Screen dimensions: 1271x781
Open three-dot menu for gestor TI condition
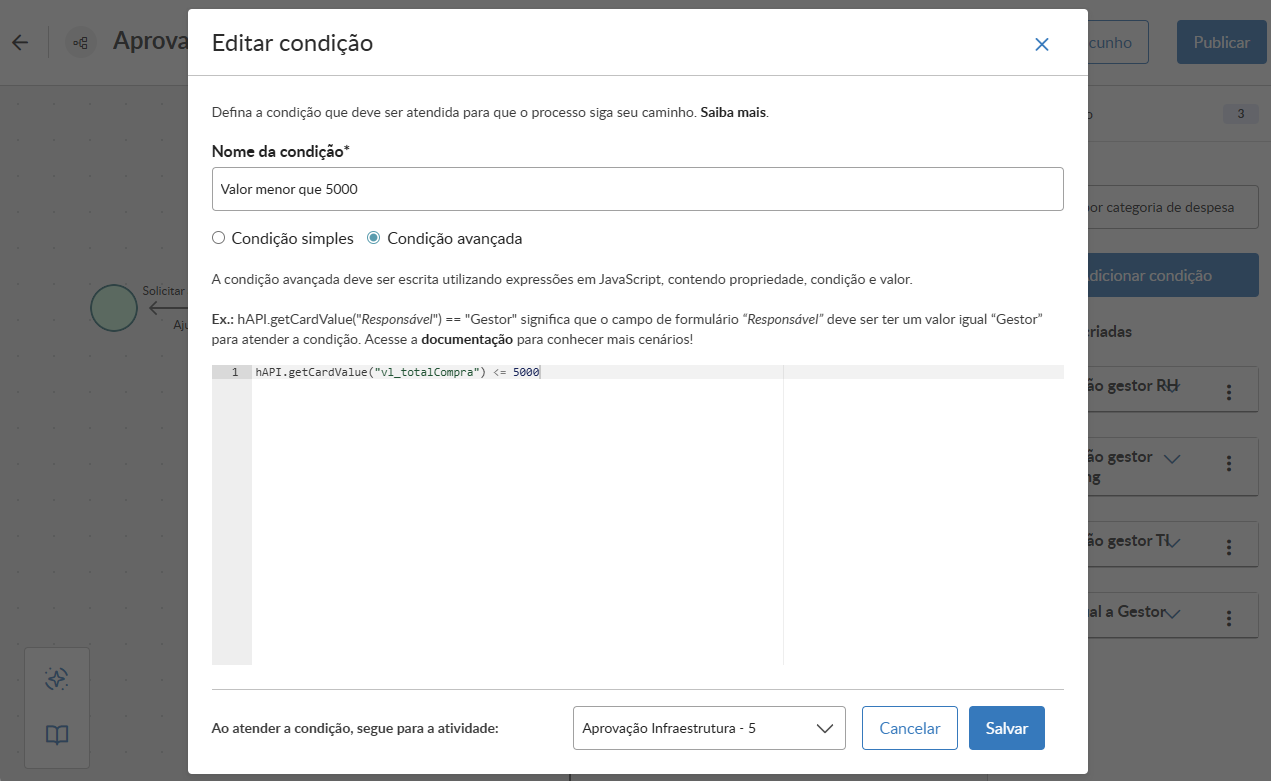pos(1229,547)
